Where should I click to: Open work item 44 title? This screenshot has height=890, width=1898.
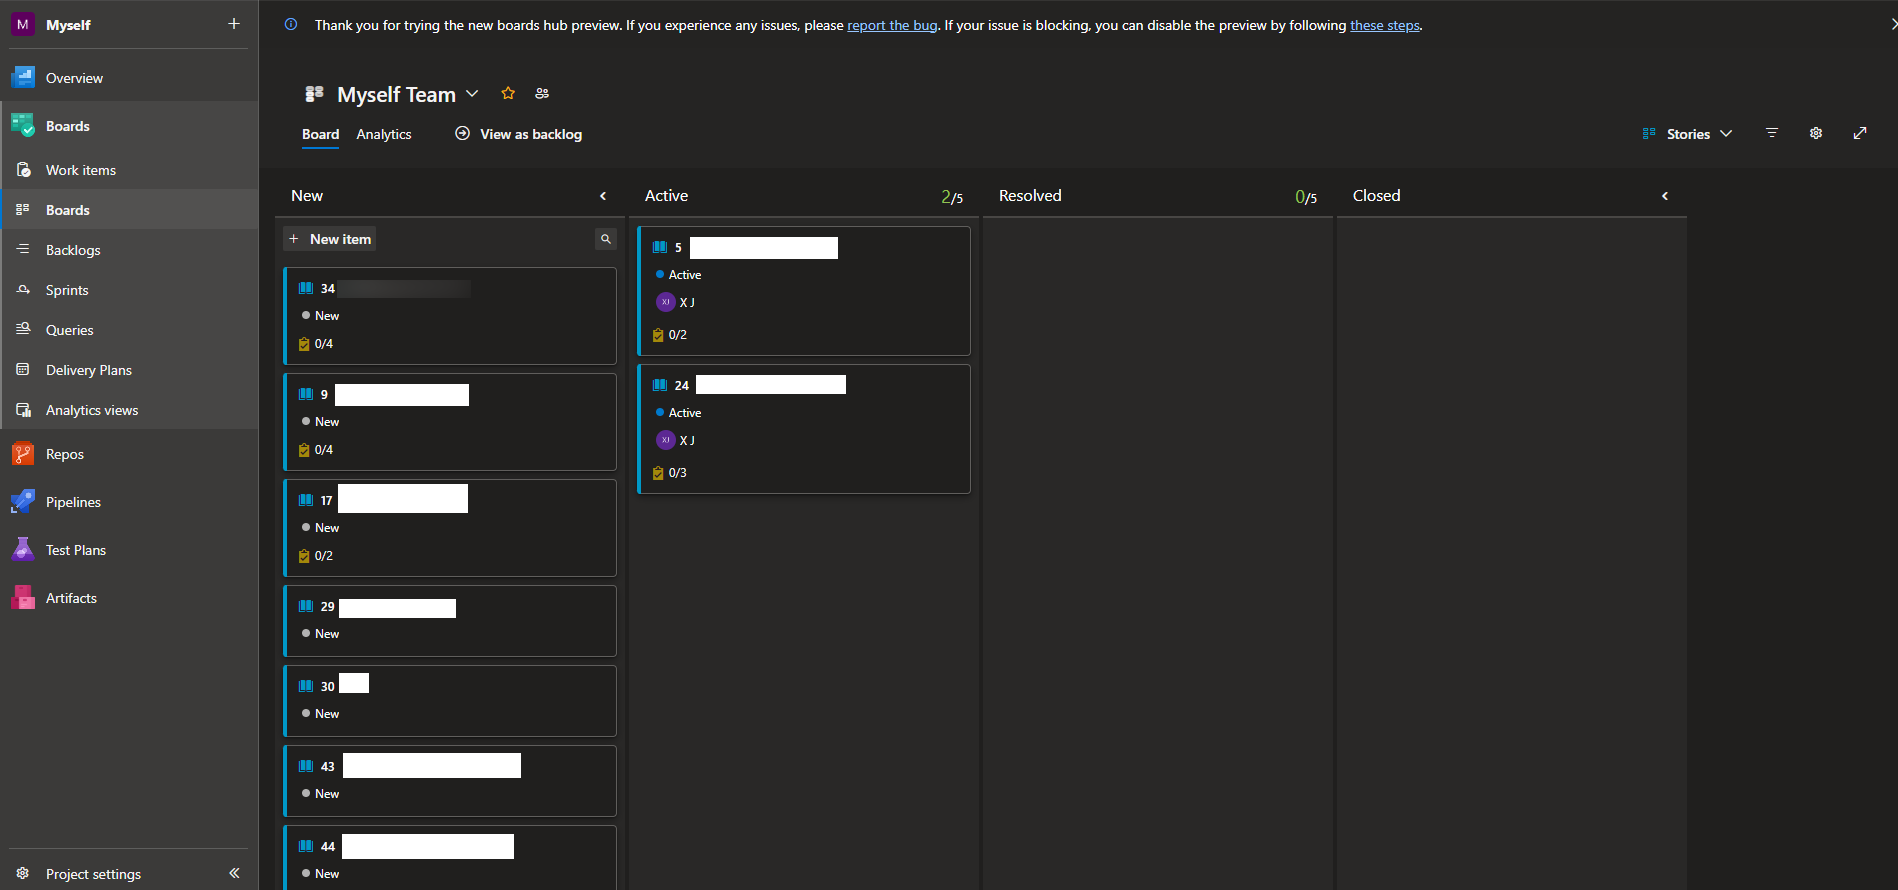428,846
